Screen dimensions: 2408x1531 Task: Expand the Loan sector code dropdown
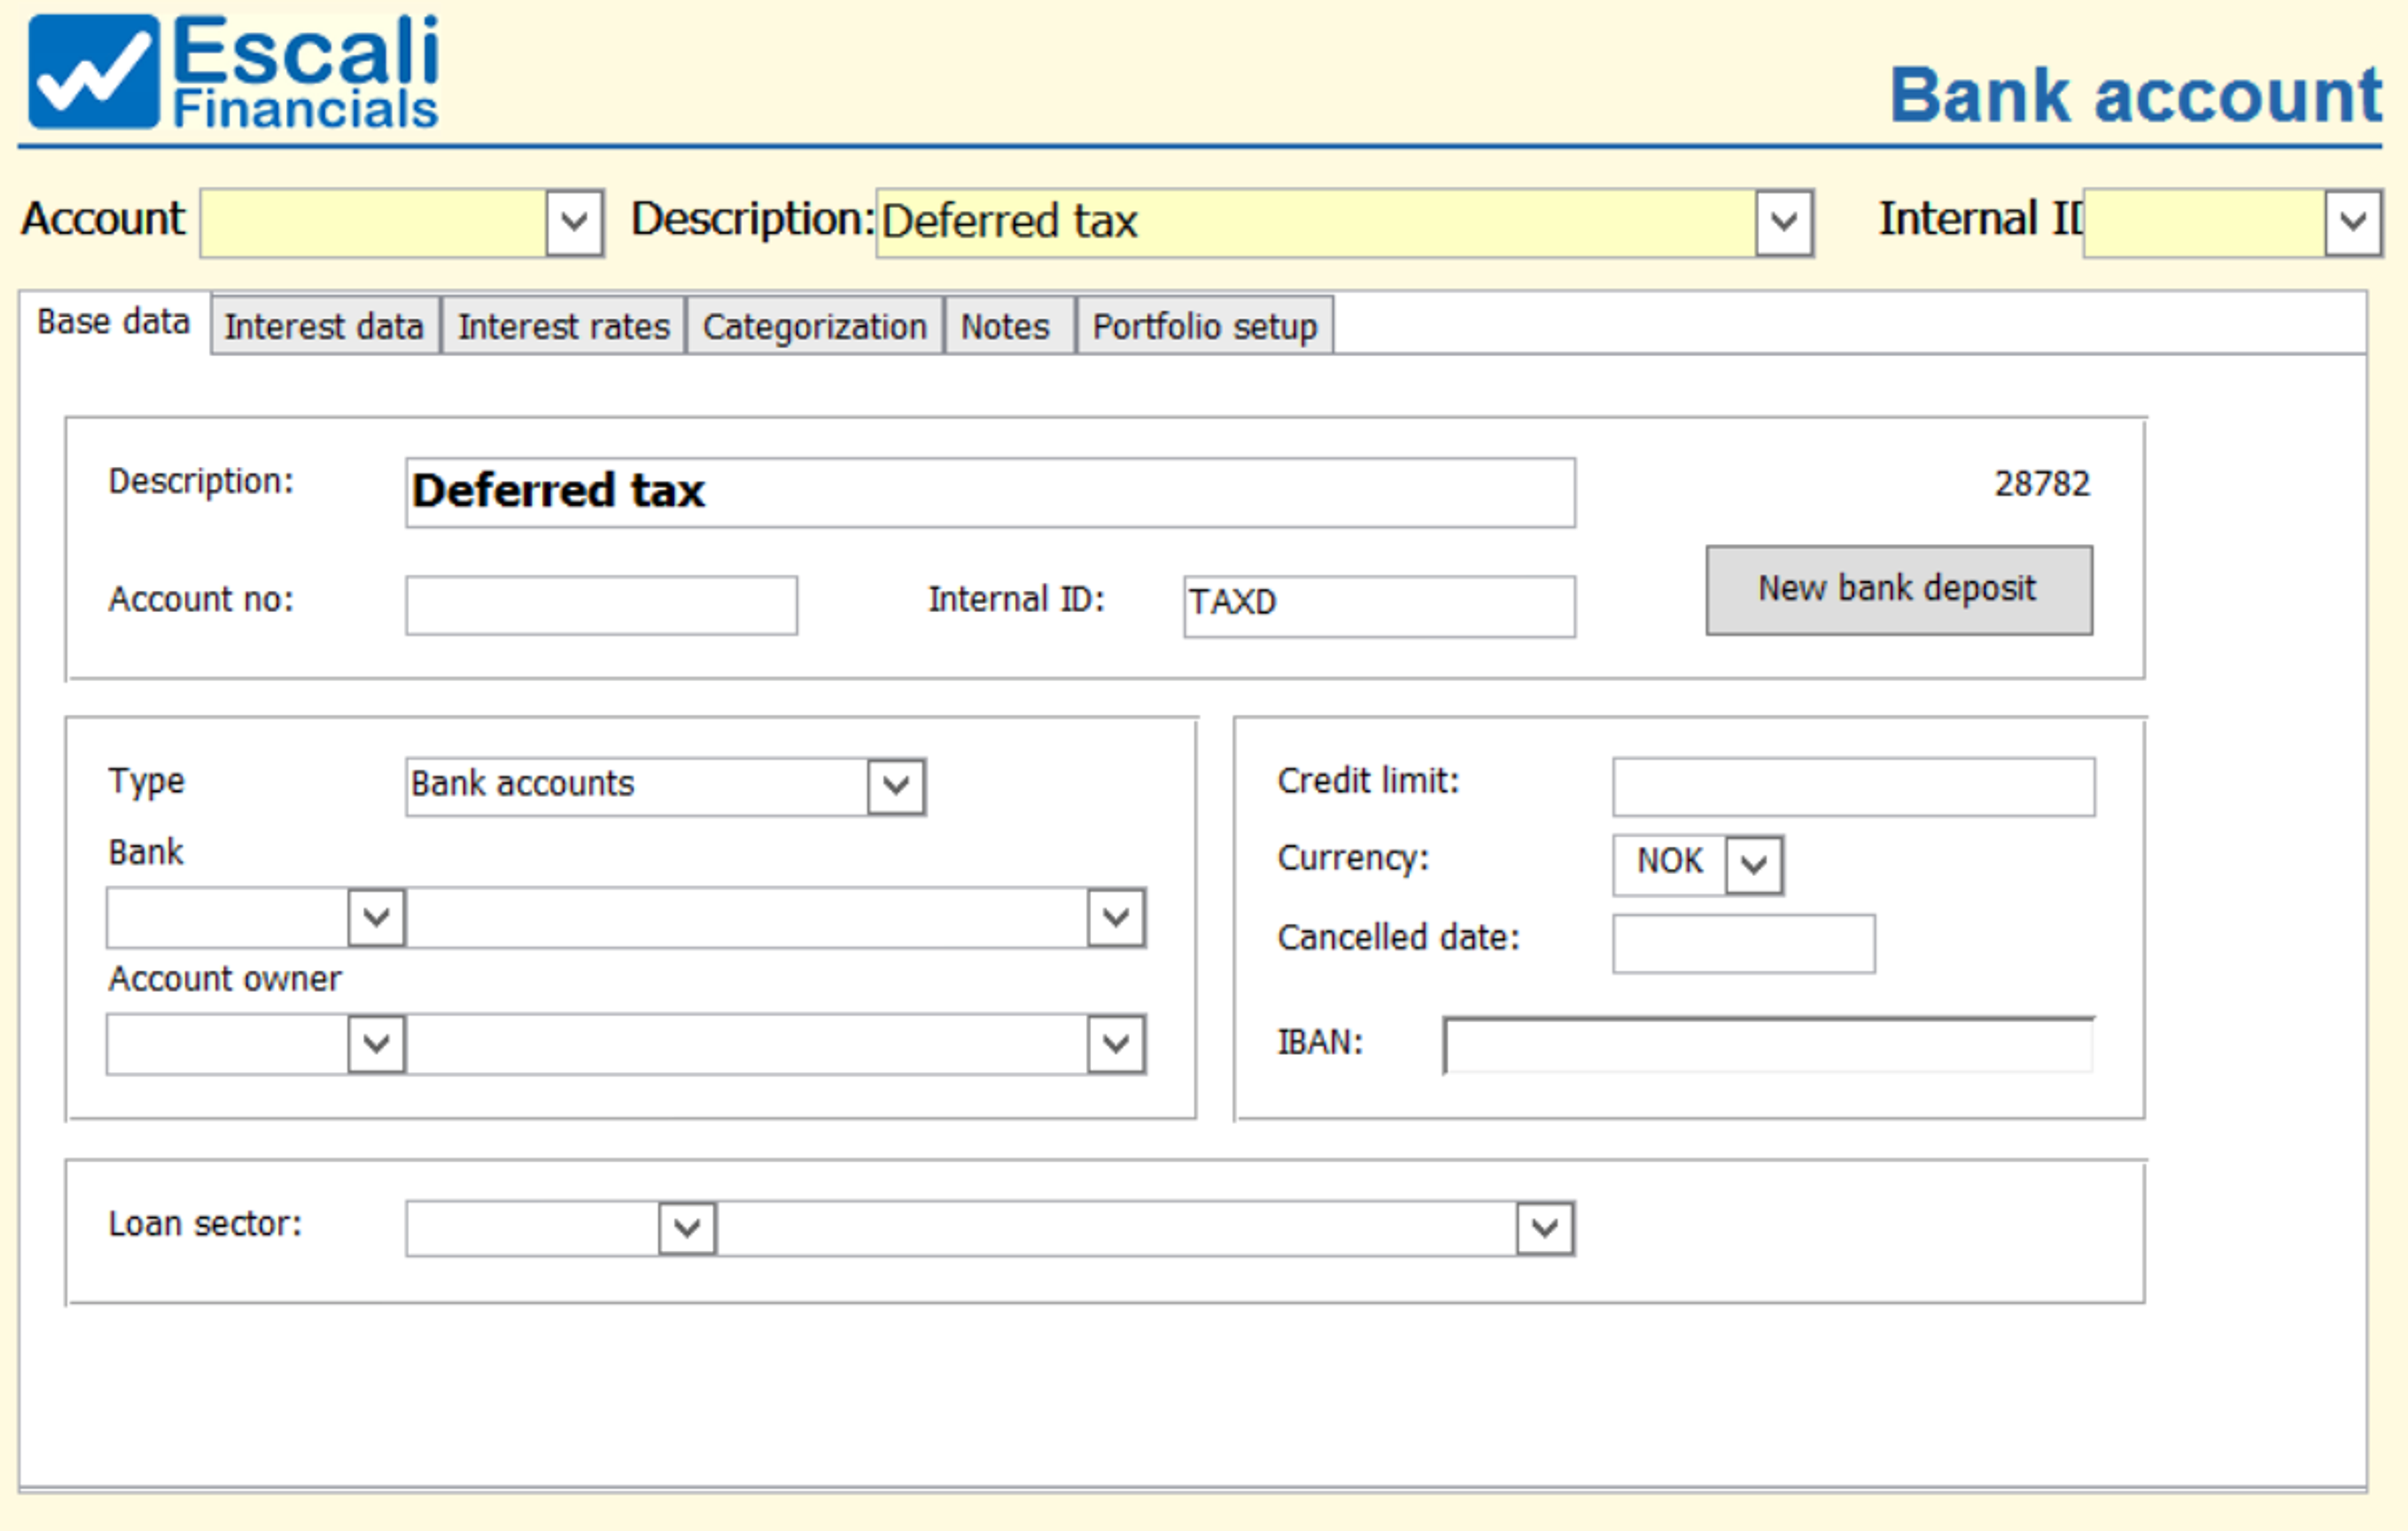[x=687, y=1228]
